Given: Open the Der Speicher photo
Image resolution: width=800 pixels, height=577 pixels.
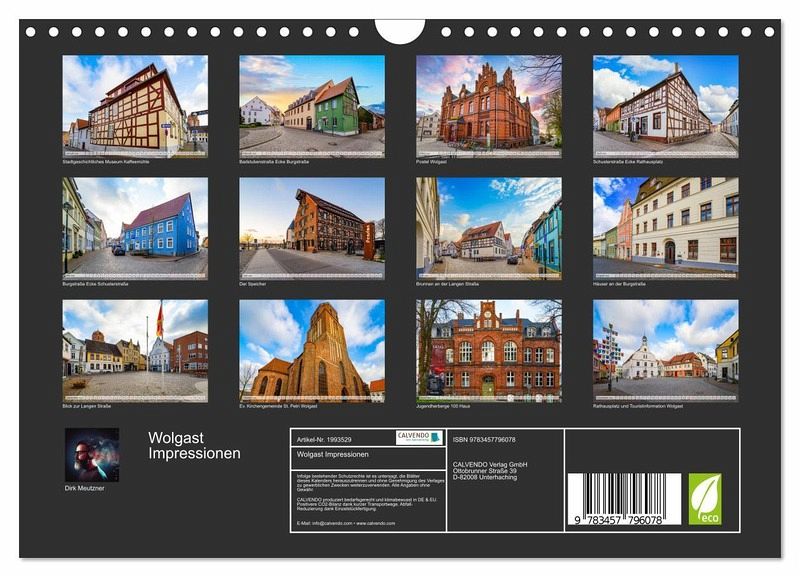Looking at the screenshot, I should 312,228.
